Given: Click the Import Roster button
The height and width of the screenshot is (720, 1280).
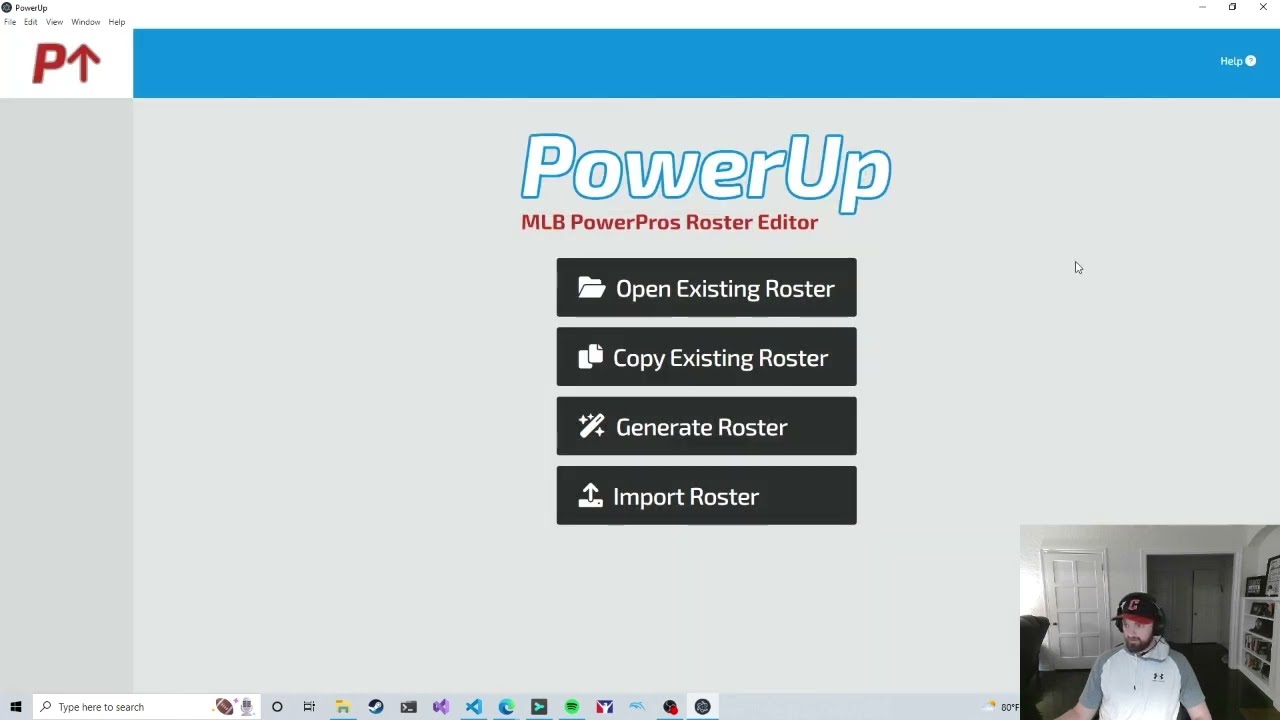Looking at the screenshot, I should click(x=706, y=496).
